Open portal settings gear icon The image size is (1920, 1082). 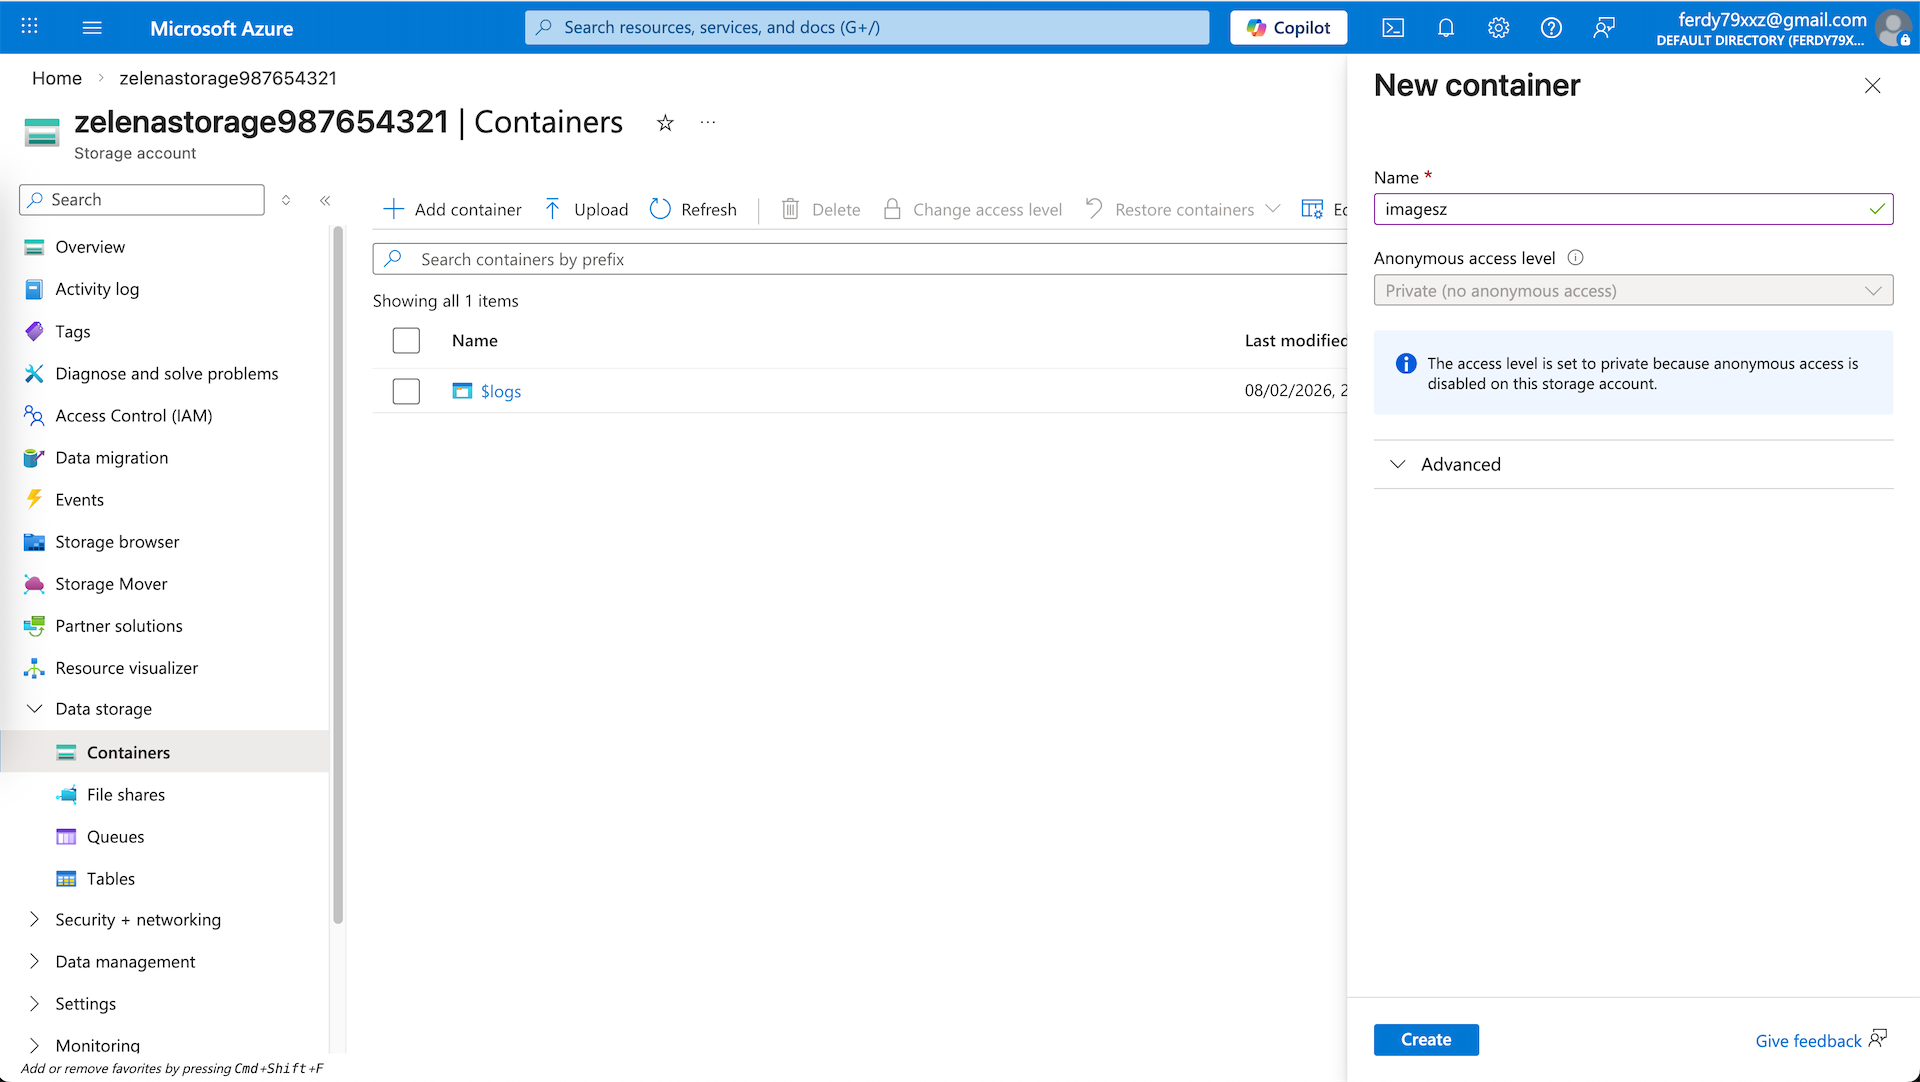(1498, 28)
